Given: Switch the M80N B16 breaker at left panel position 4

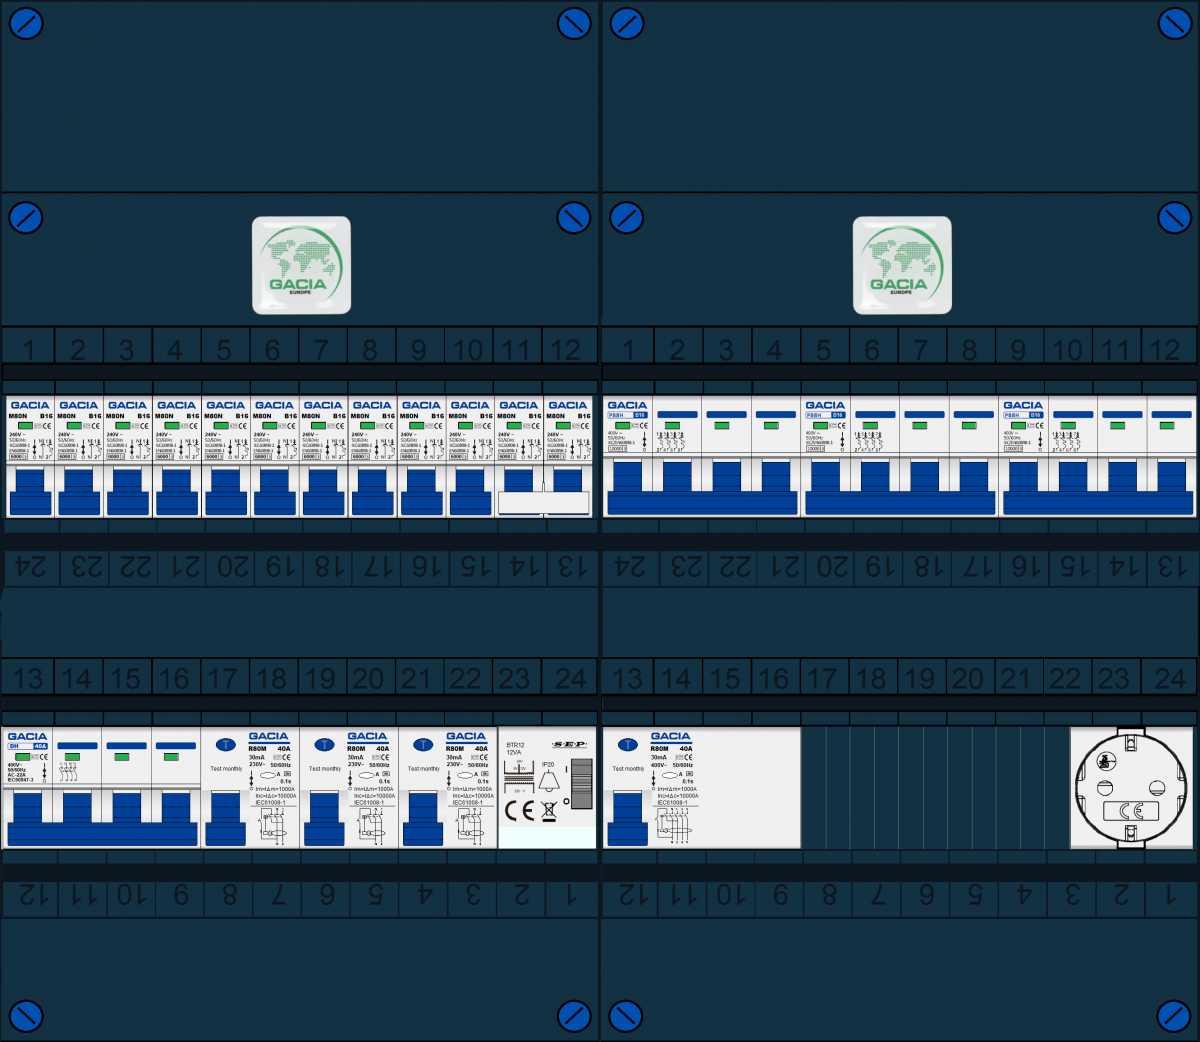Looking at the screenshot, I should [177, 490].
